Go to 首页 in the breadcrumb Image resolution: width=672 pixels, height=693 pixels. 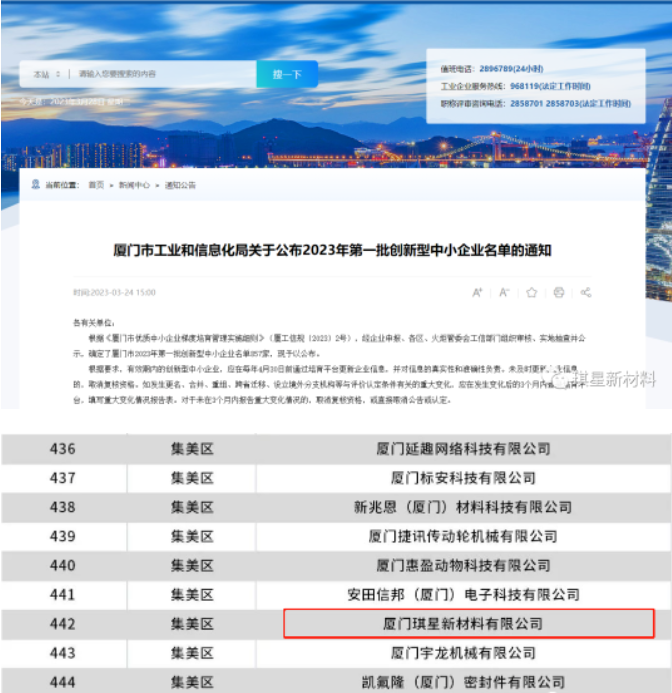96,185
